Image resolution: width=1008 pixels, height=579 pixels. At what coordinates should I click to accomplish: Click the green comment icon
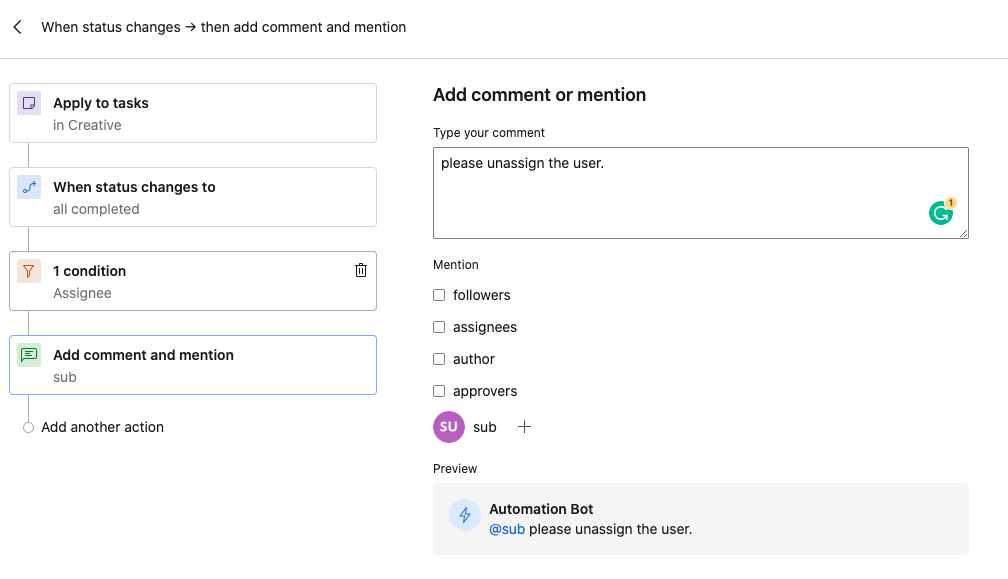[x=29, y=355]
